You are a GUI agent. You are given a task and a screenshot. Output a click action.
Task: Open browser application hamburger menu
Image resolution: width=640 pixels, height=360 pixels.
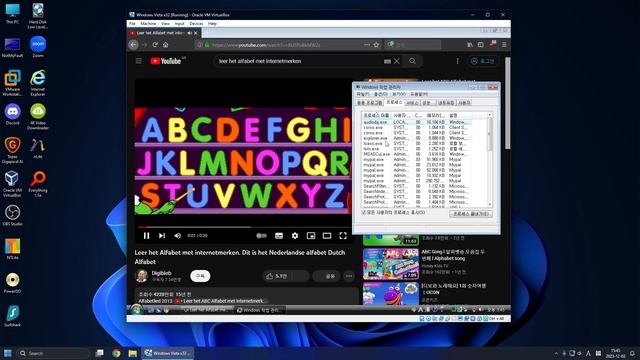(x=504, y=44)
